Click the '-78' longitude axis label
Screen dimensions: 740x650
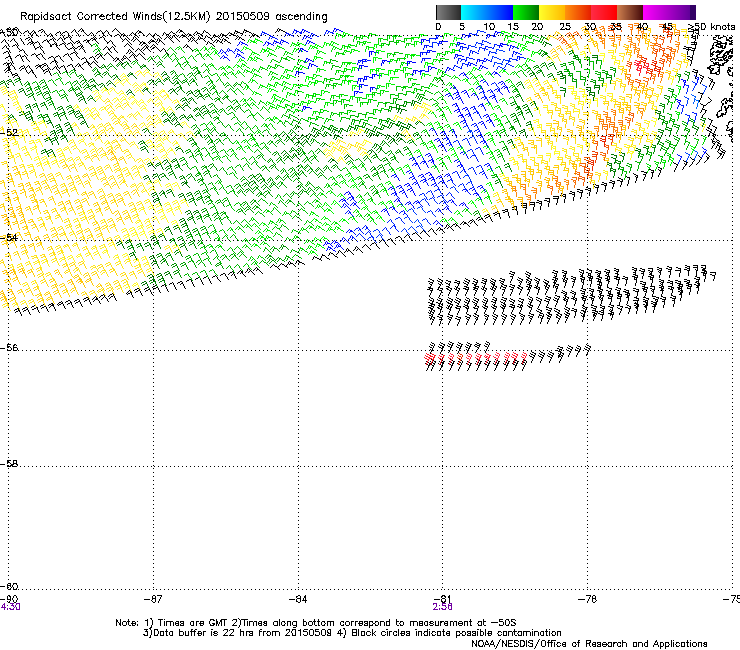tap(588, 599)
